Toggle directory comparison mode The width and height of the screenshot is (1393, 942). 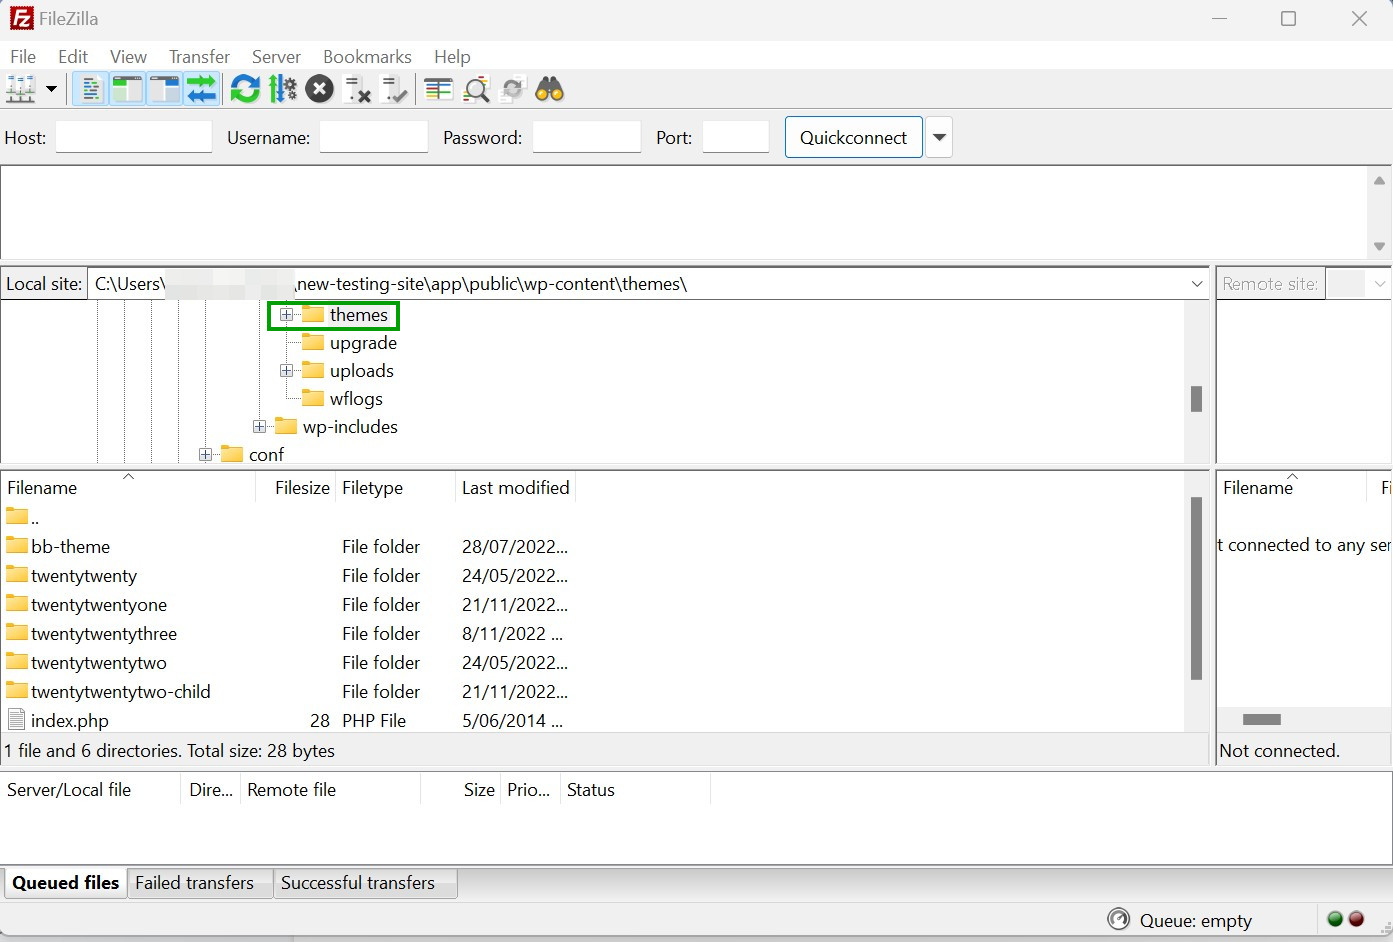pos(476,89)
